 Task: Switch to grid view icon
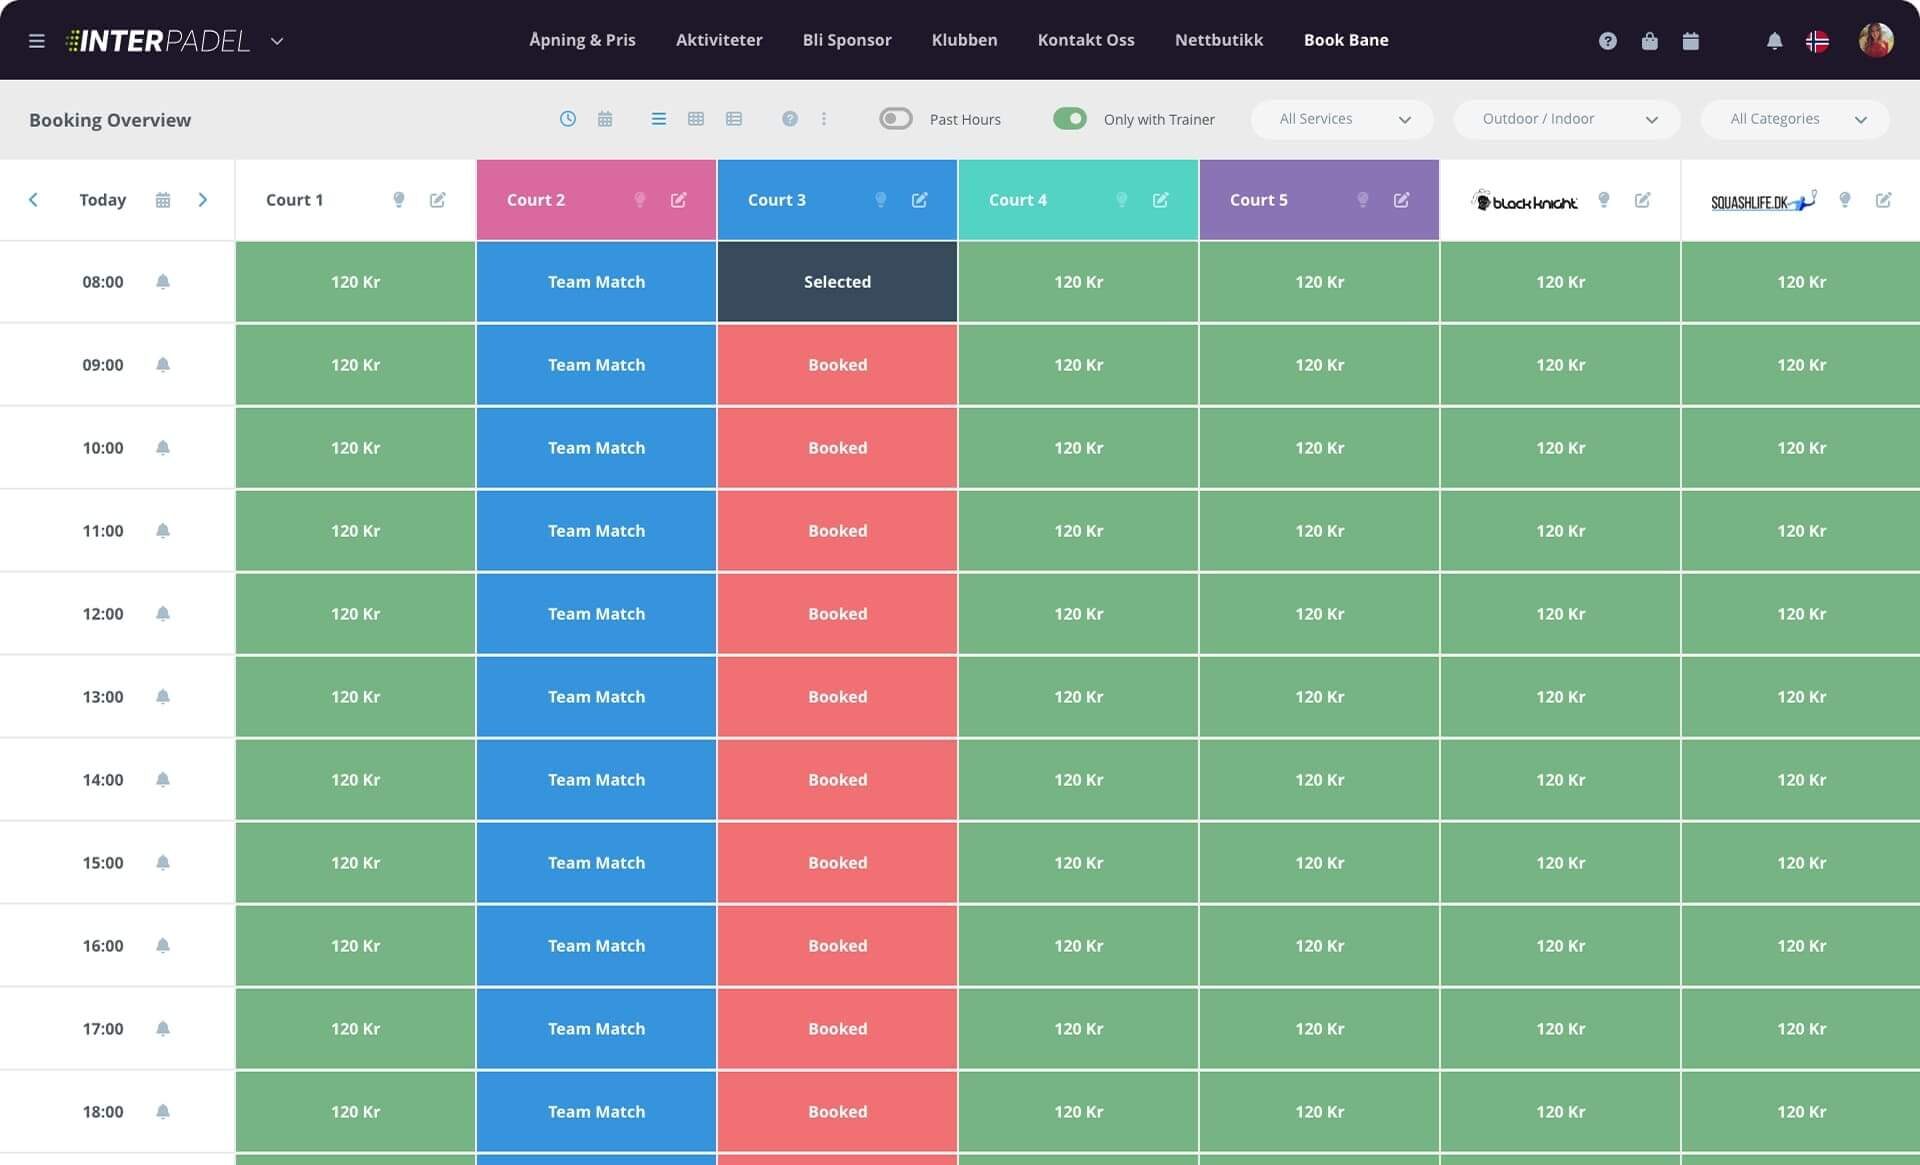tap(696, 119)
